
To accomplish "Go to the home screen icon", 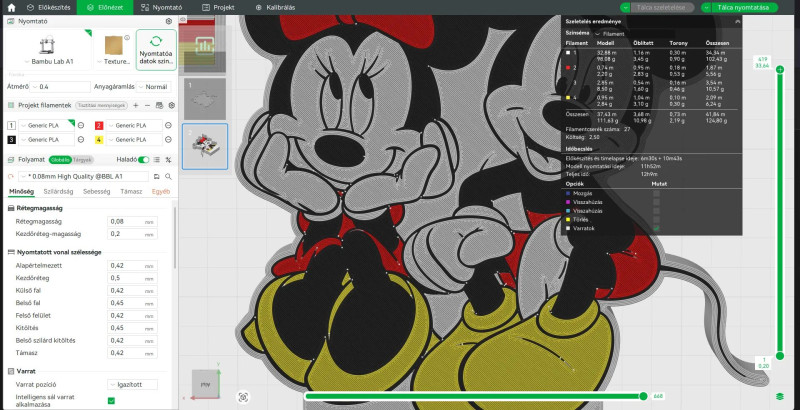I will coord(11,8).
